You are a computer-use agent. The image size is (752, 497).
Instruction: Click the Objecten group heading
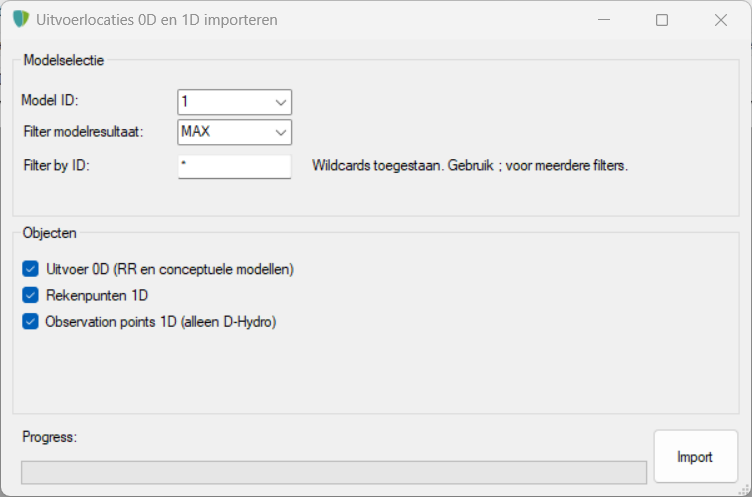point(49,233)
